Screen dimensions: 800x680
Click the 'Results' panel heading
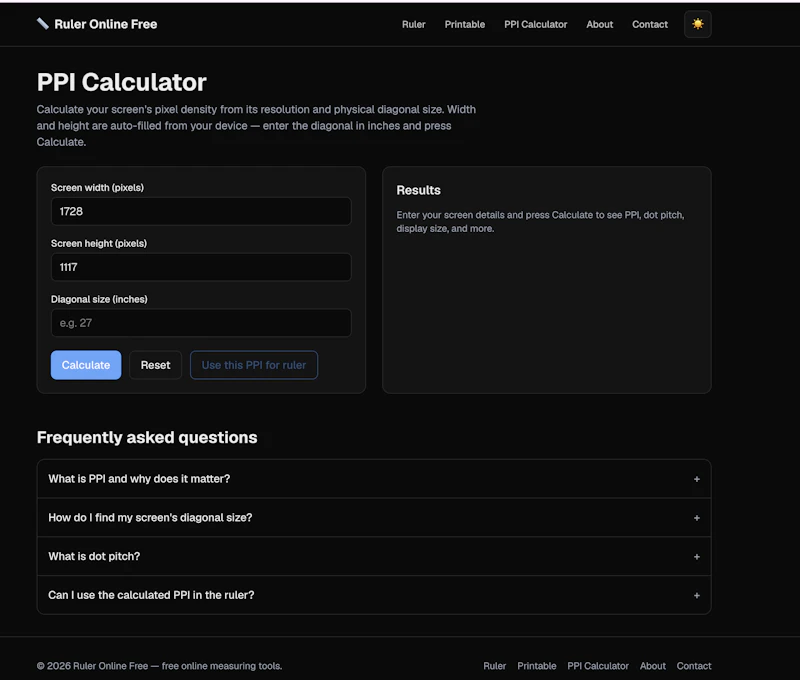[418, 190]
